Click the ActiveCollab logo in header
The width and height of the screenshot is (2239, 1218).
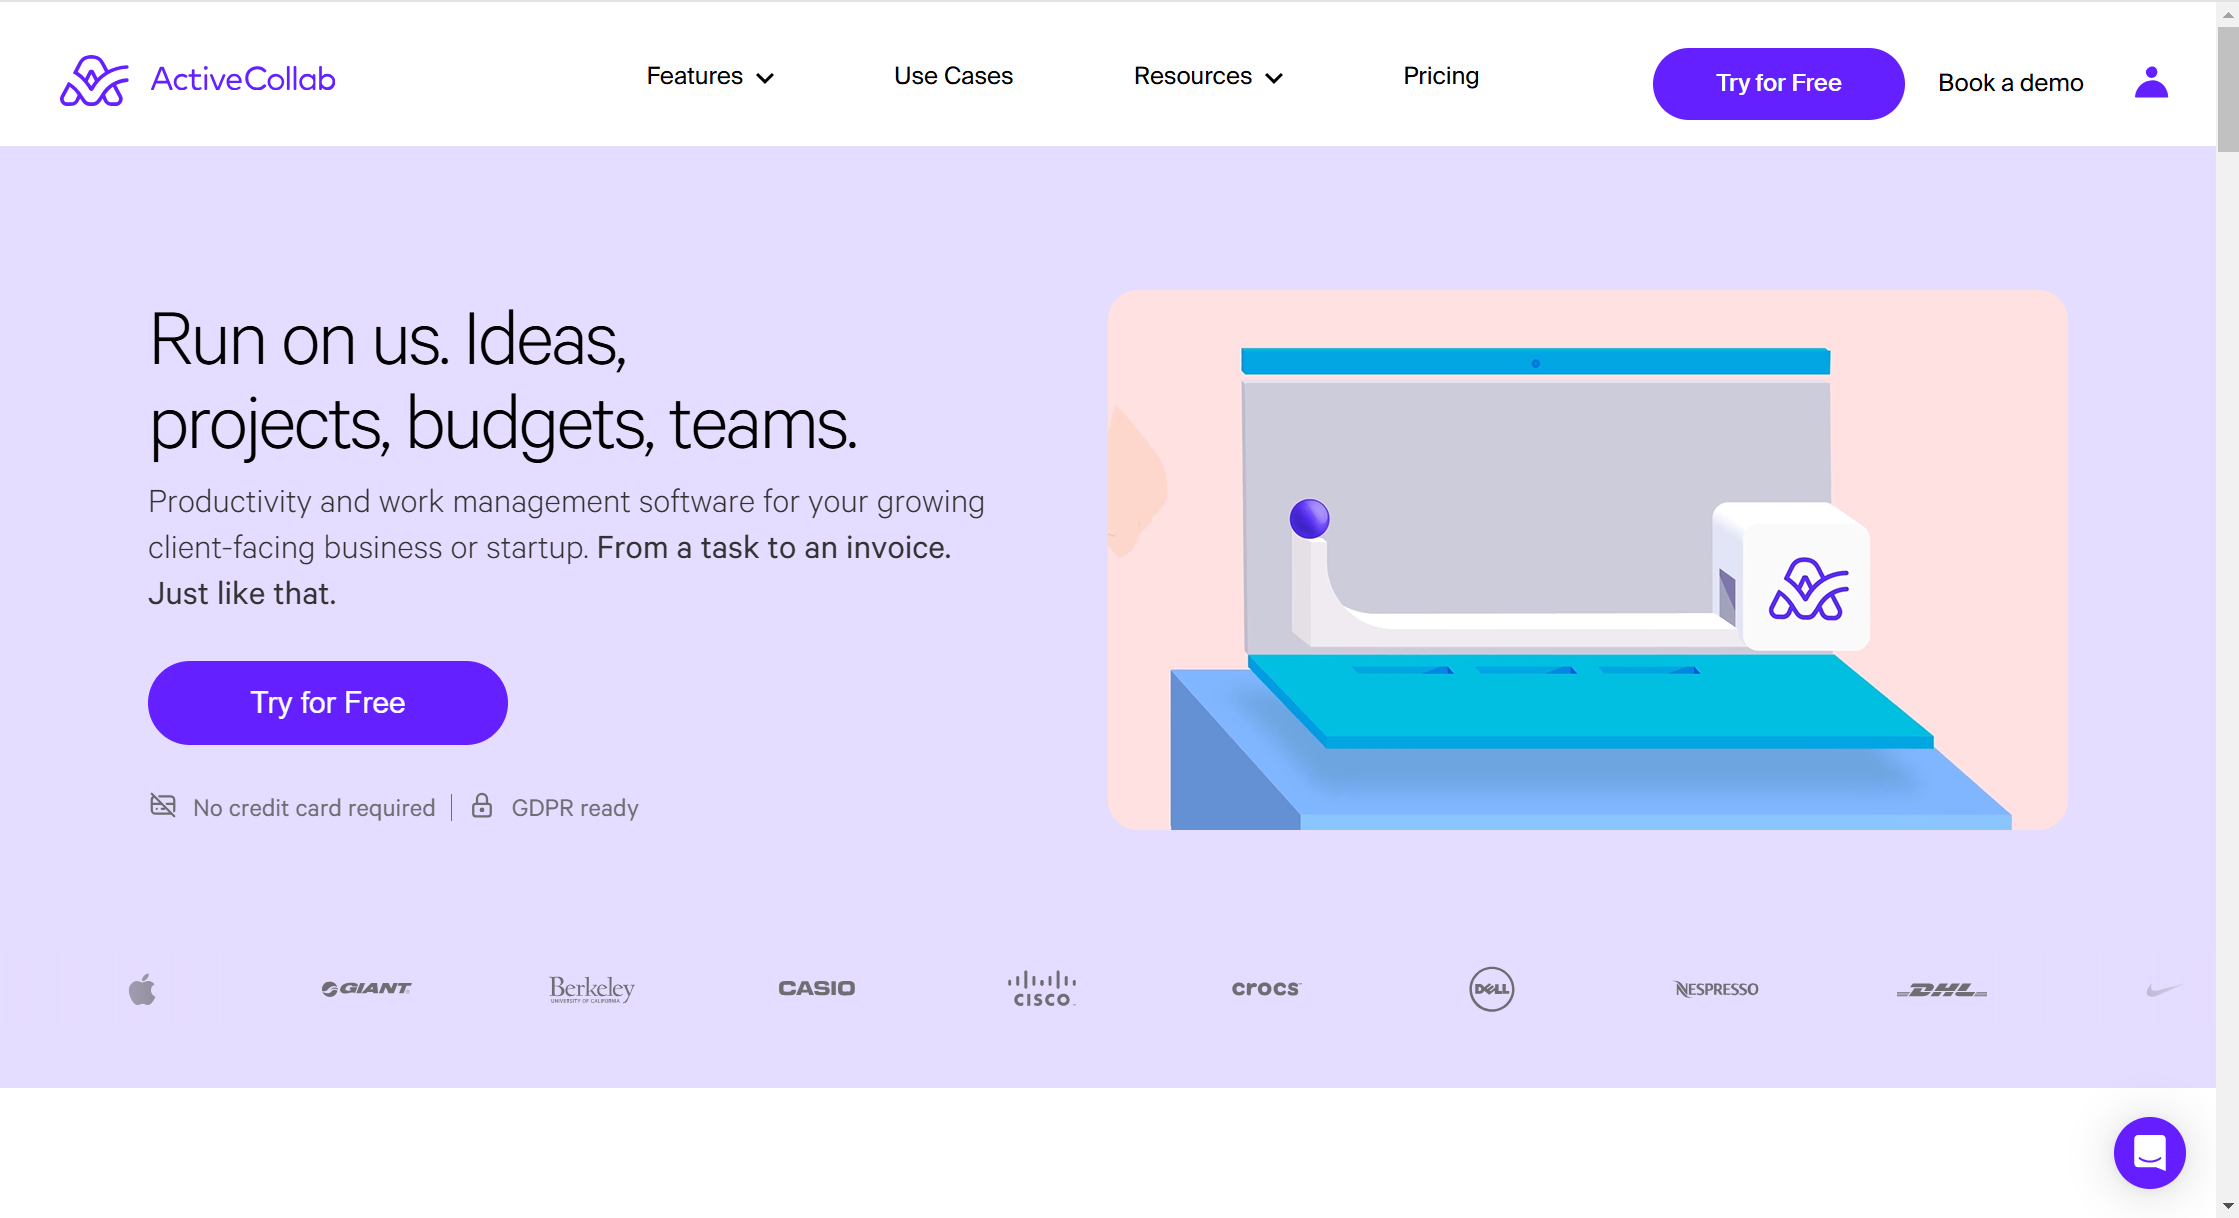pyautogui.click(x=197, y=80)
